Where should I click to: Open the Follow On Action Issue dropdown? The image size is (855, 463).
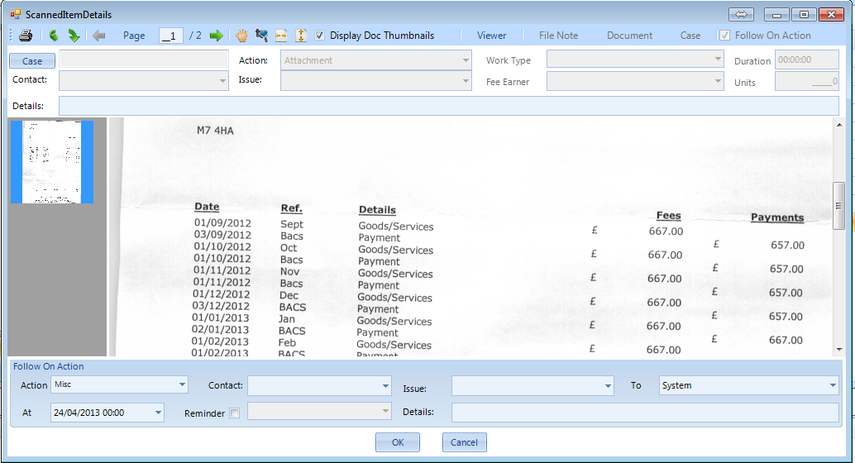[607, 386]
